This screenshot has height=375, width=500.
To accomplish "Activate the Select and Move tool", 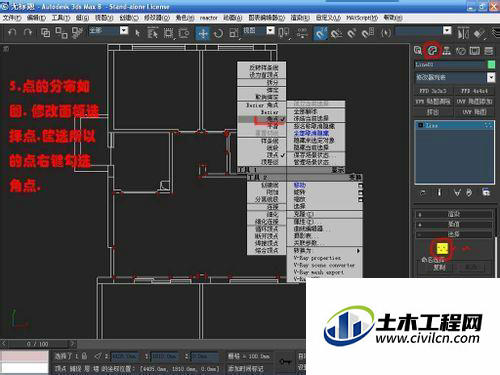I will click(x=203, y=33).
